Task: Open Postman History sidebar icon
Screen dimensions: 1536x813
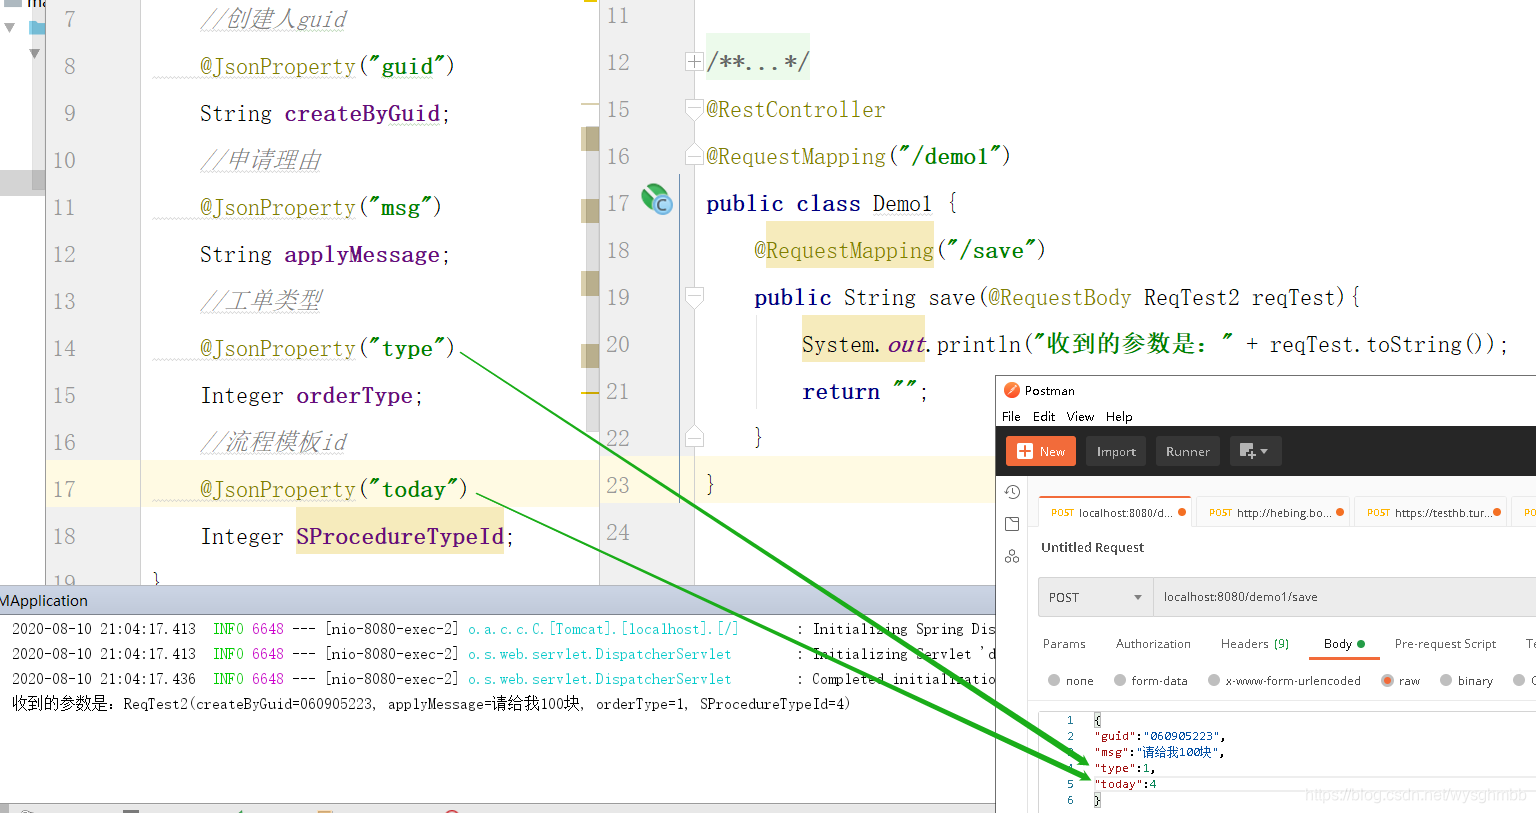Action: pos(1012,492)
